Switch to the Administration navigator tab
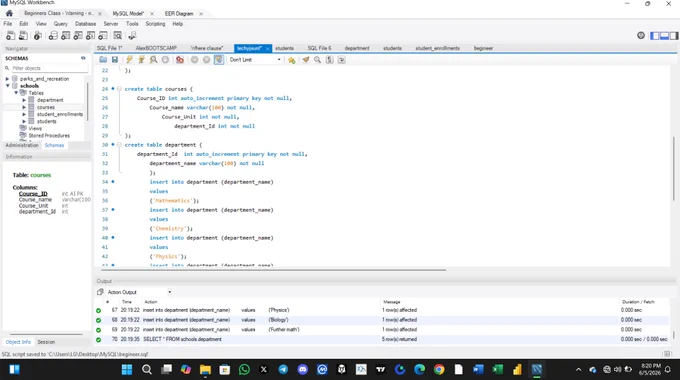 pos(22,145)
